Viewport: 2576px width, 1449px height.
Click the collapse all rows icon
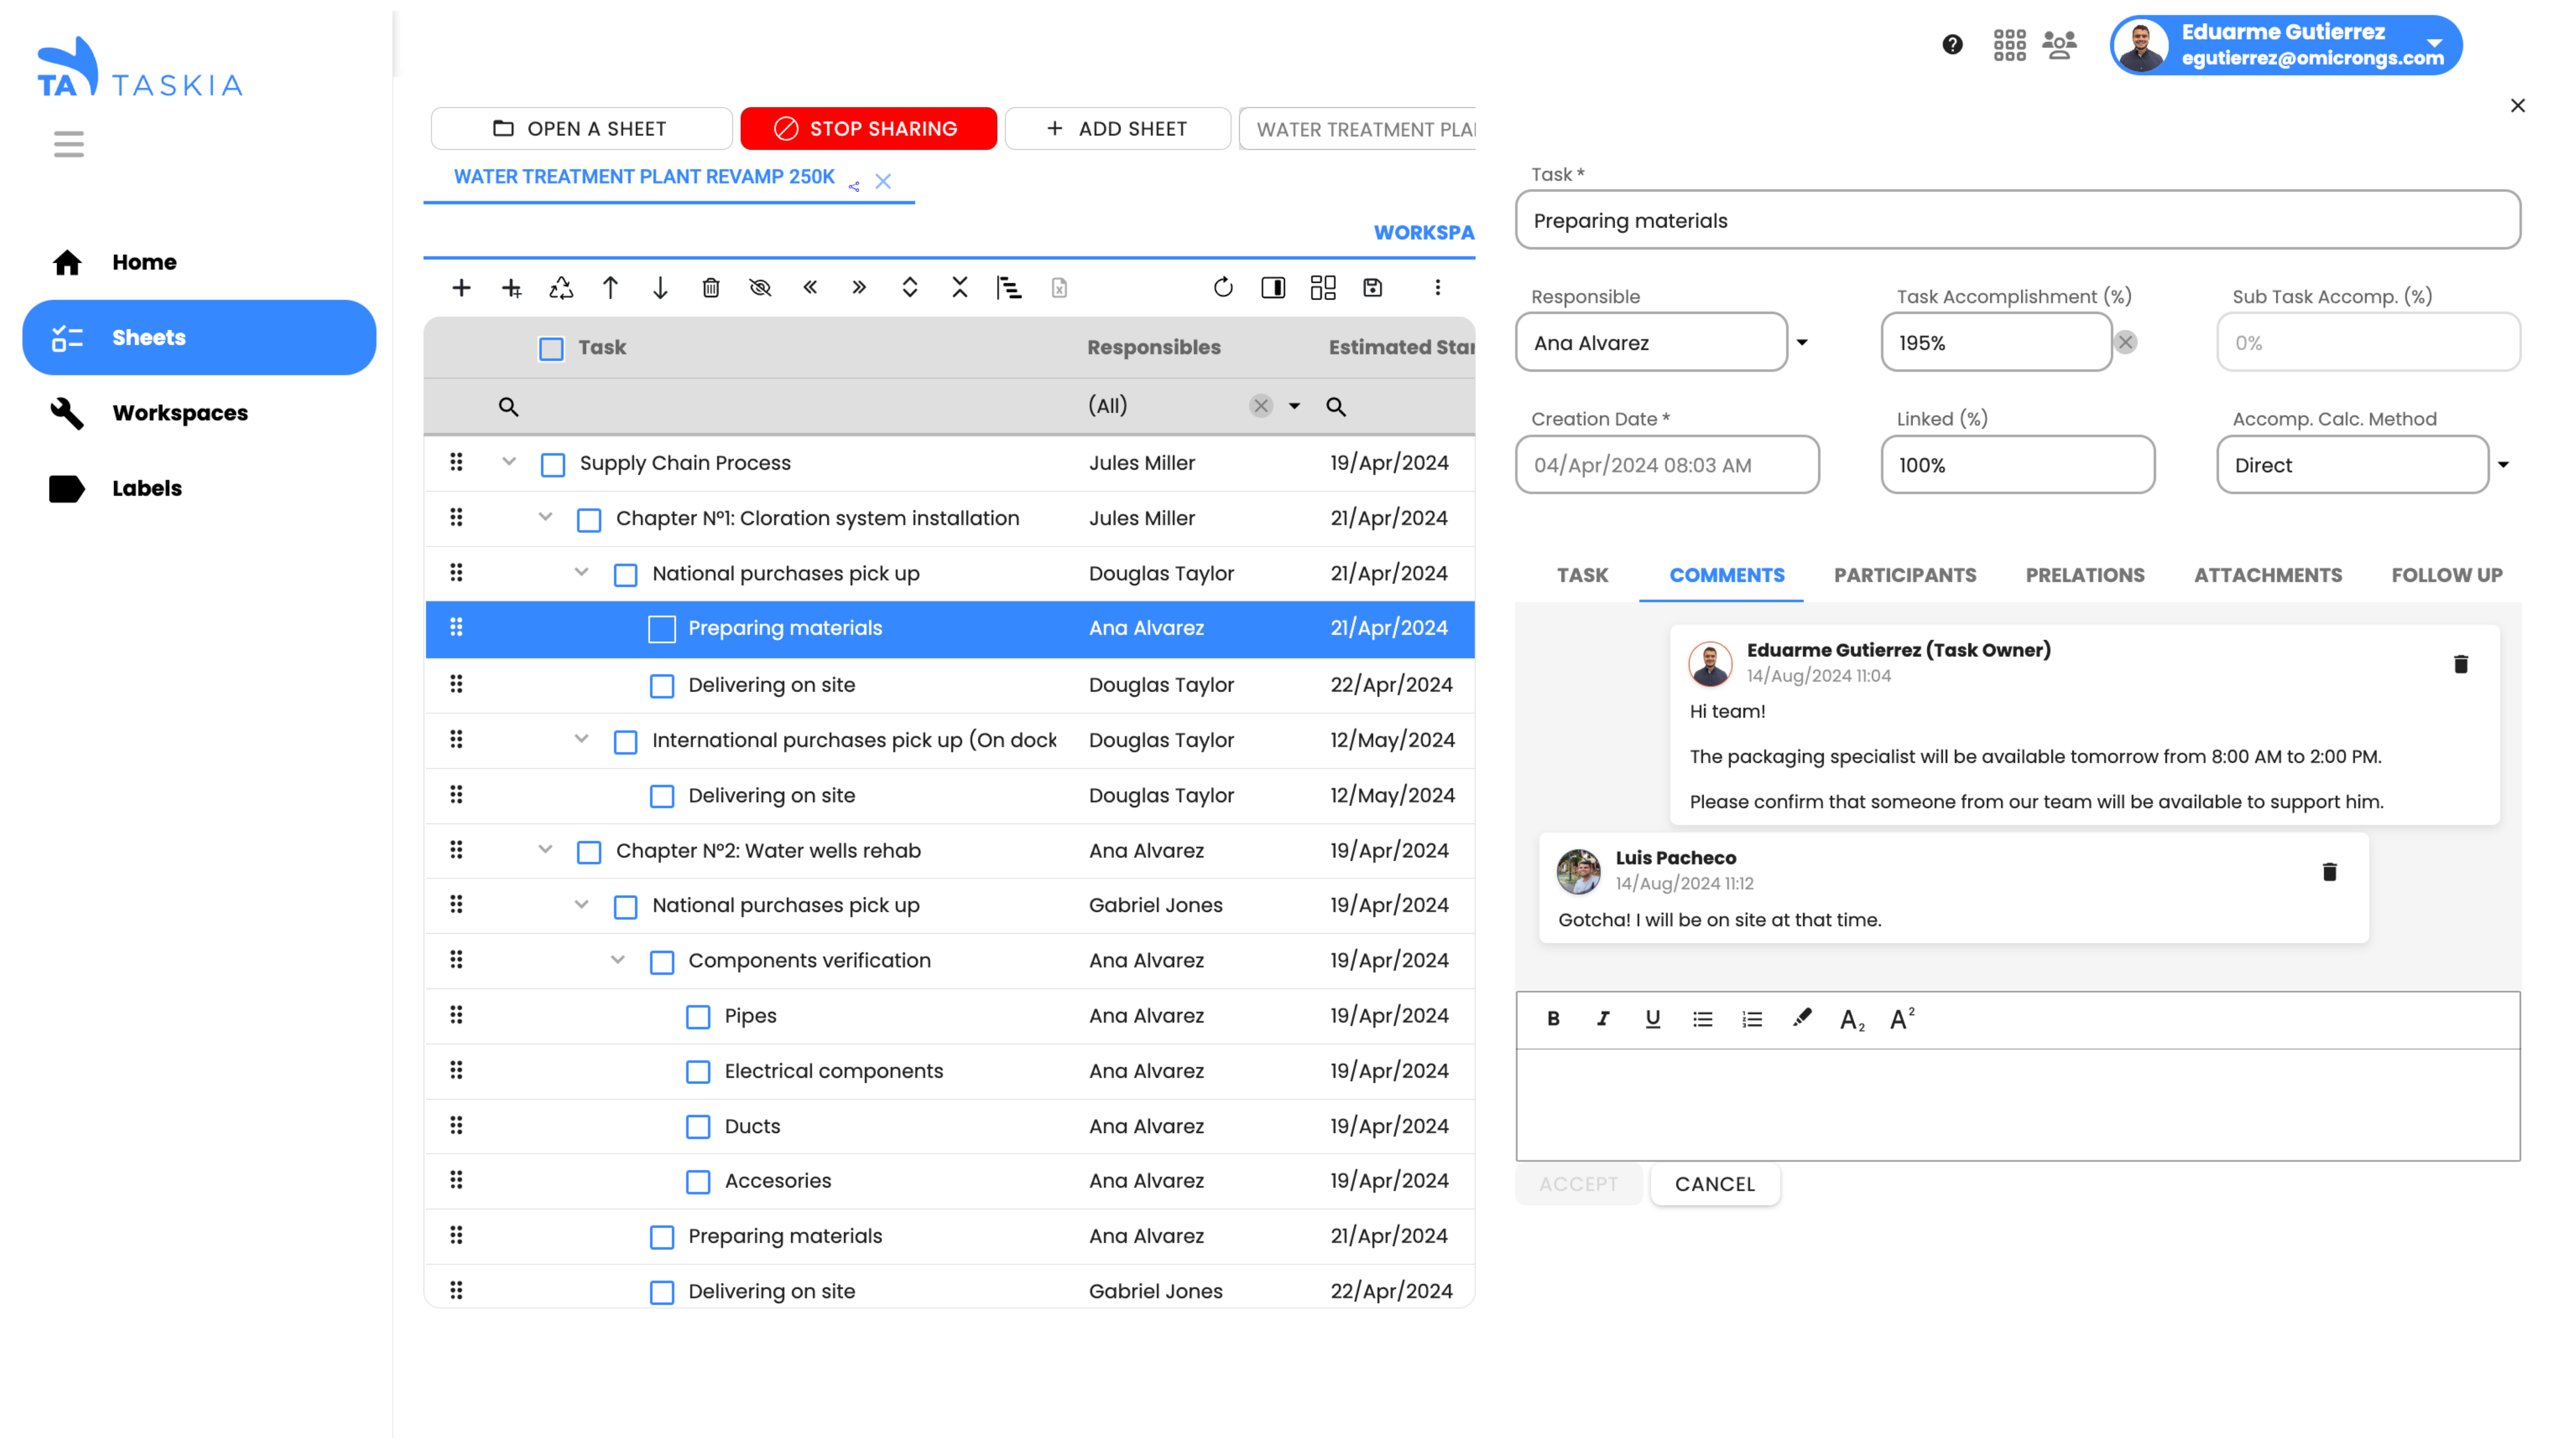[x=960, y=288]
